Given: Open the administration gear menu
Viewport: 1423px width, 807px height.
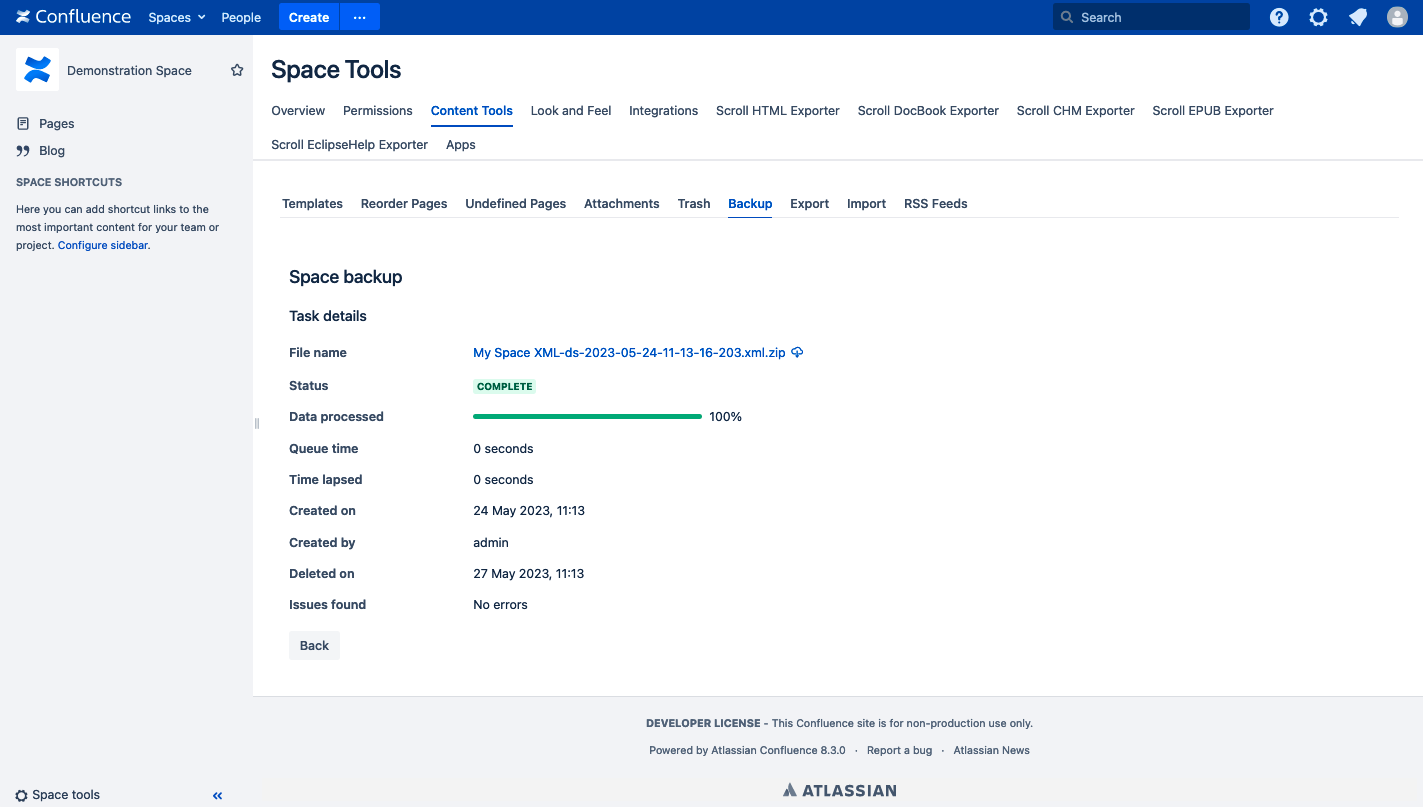Looking at the screenshot, I should [x=1318, y=17].
